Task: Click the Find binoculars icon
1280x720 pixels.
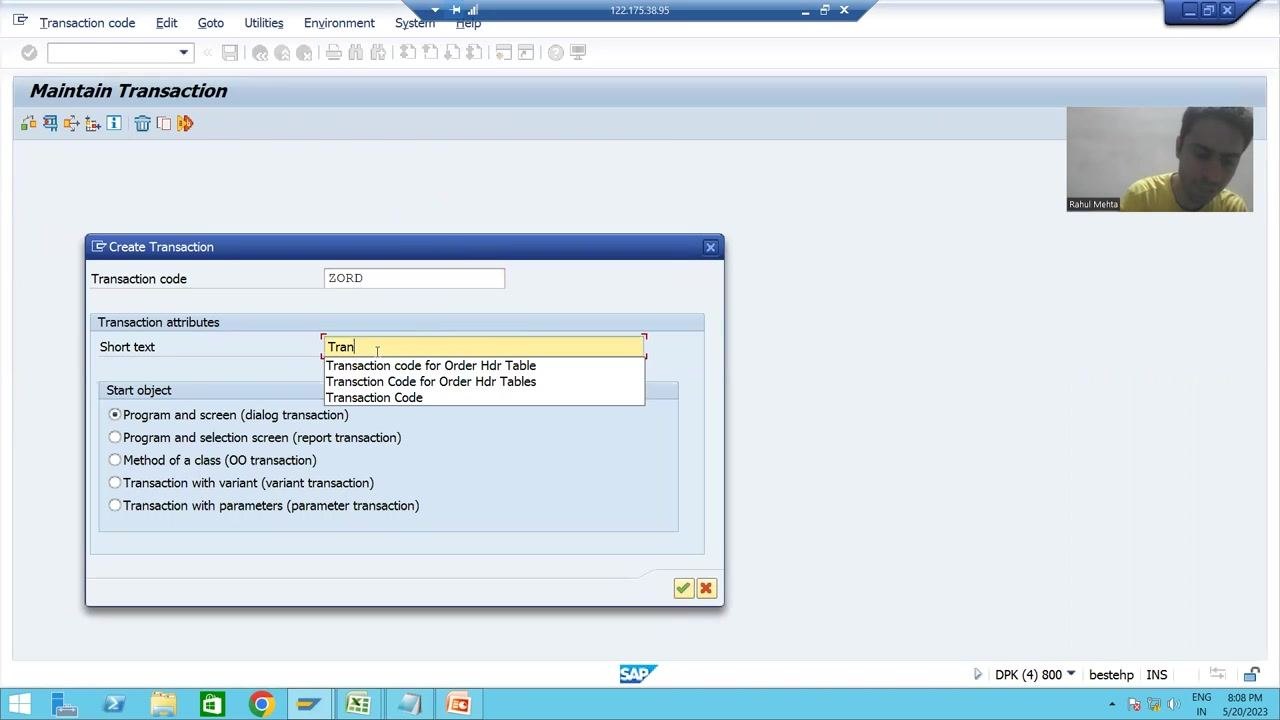Action: [356, 52]
